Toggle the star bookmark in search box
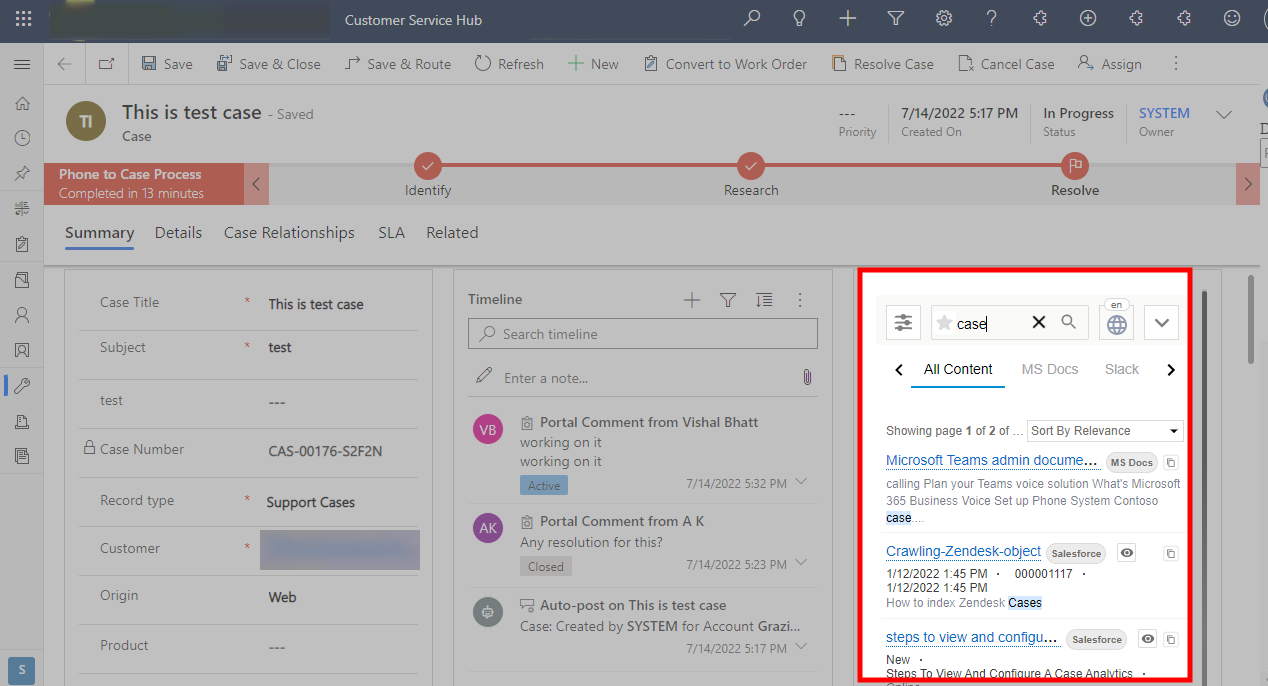This screenshot has height=686, width=1268. pyautogui.click(x=944, y=323)
